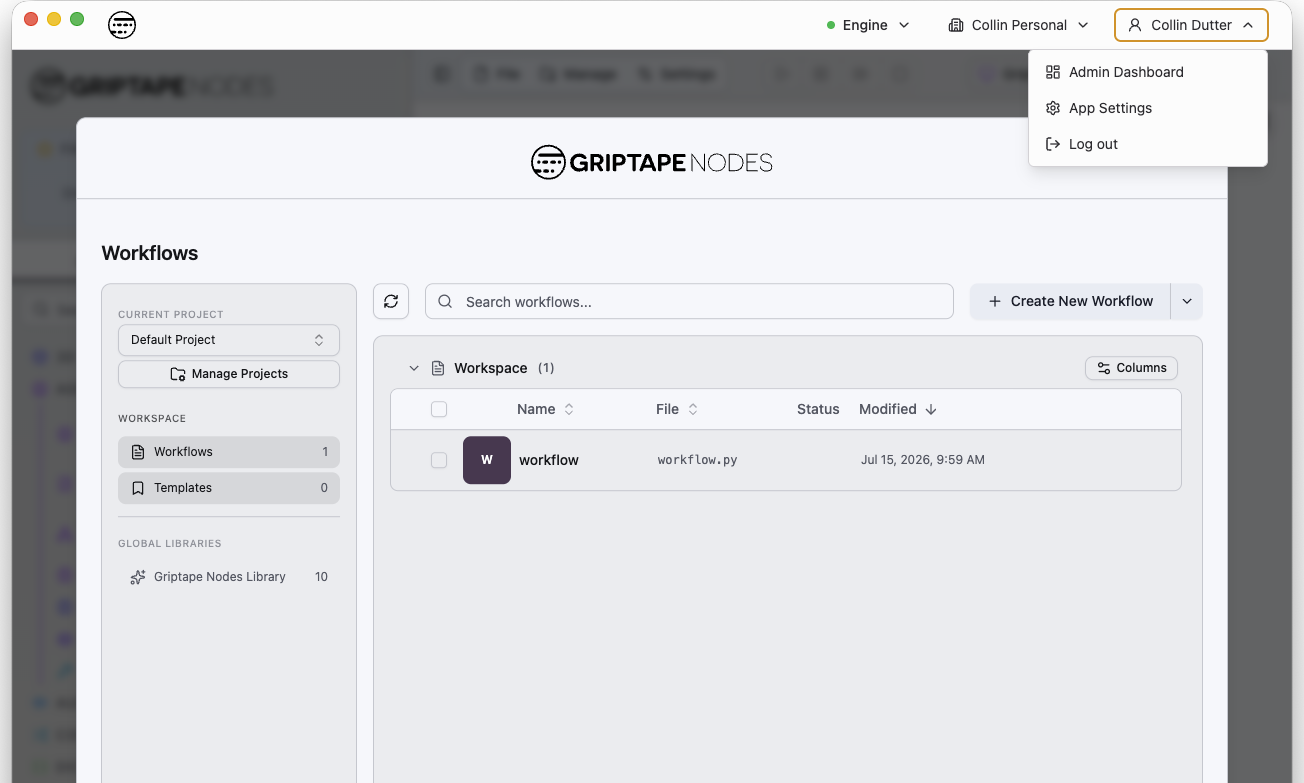Image resolution: width=1304 pixels, height=783 pixels.
Task: Click the plus icon on Create New Workflow
Action: 995,301
